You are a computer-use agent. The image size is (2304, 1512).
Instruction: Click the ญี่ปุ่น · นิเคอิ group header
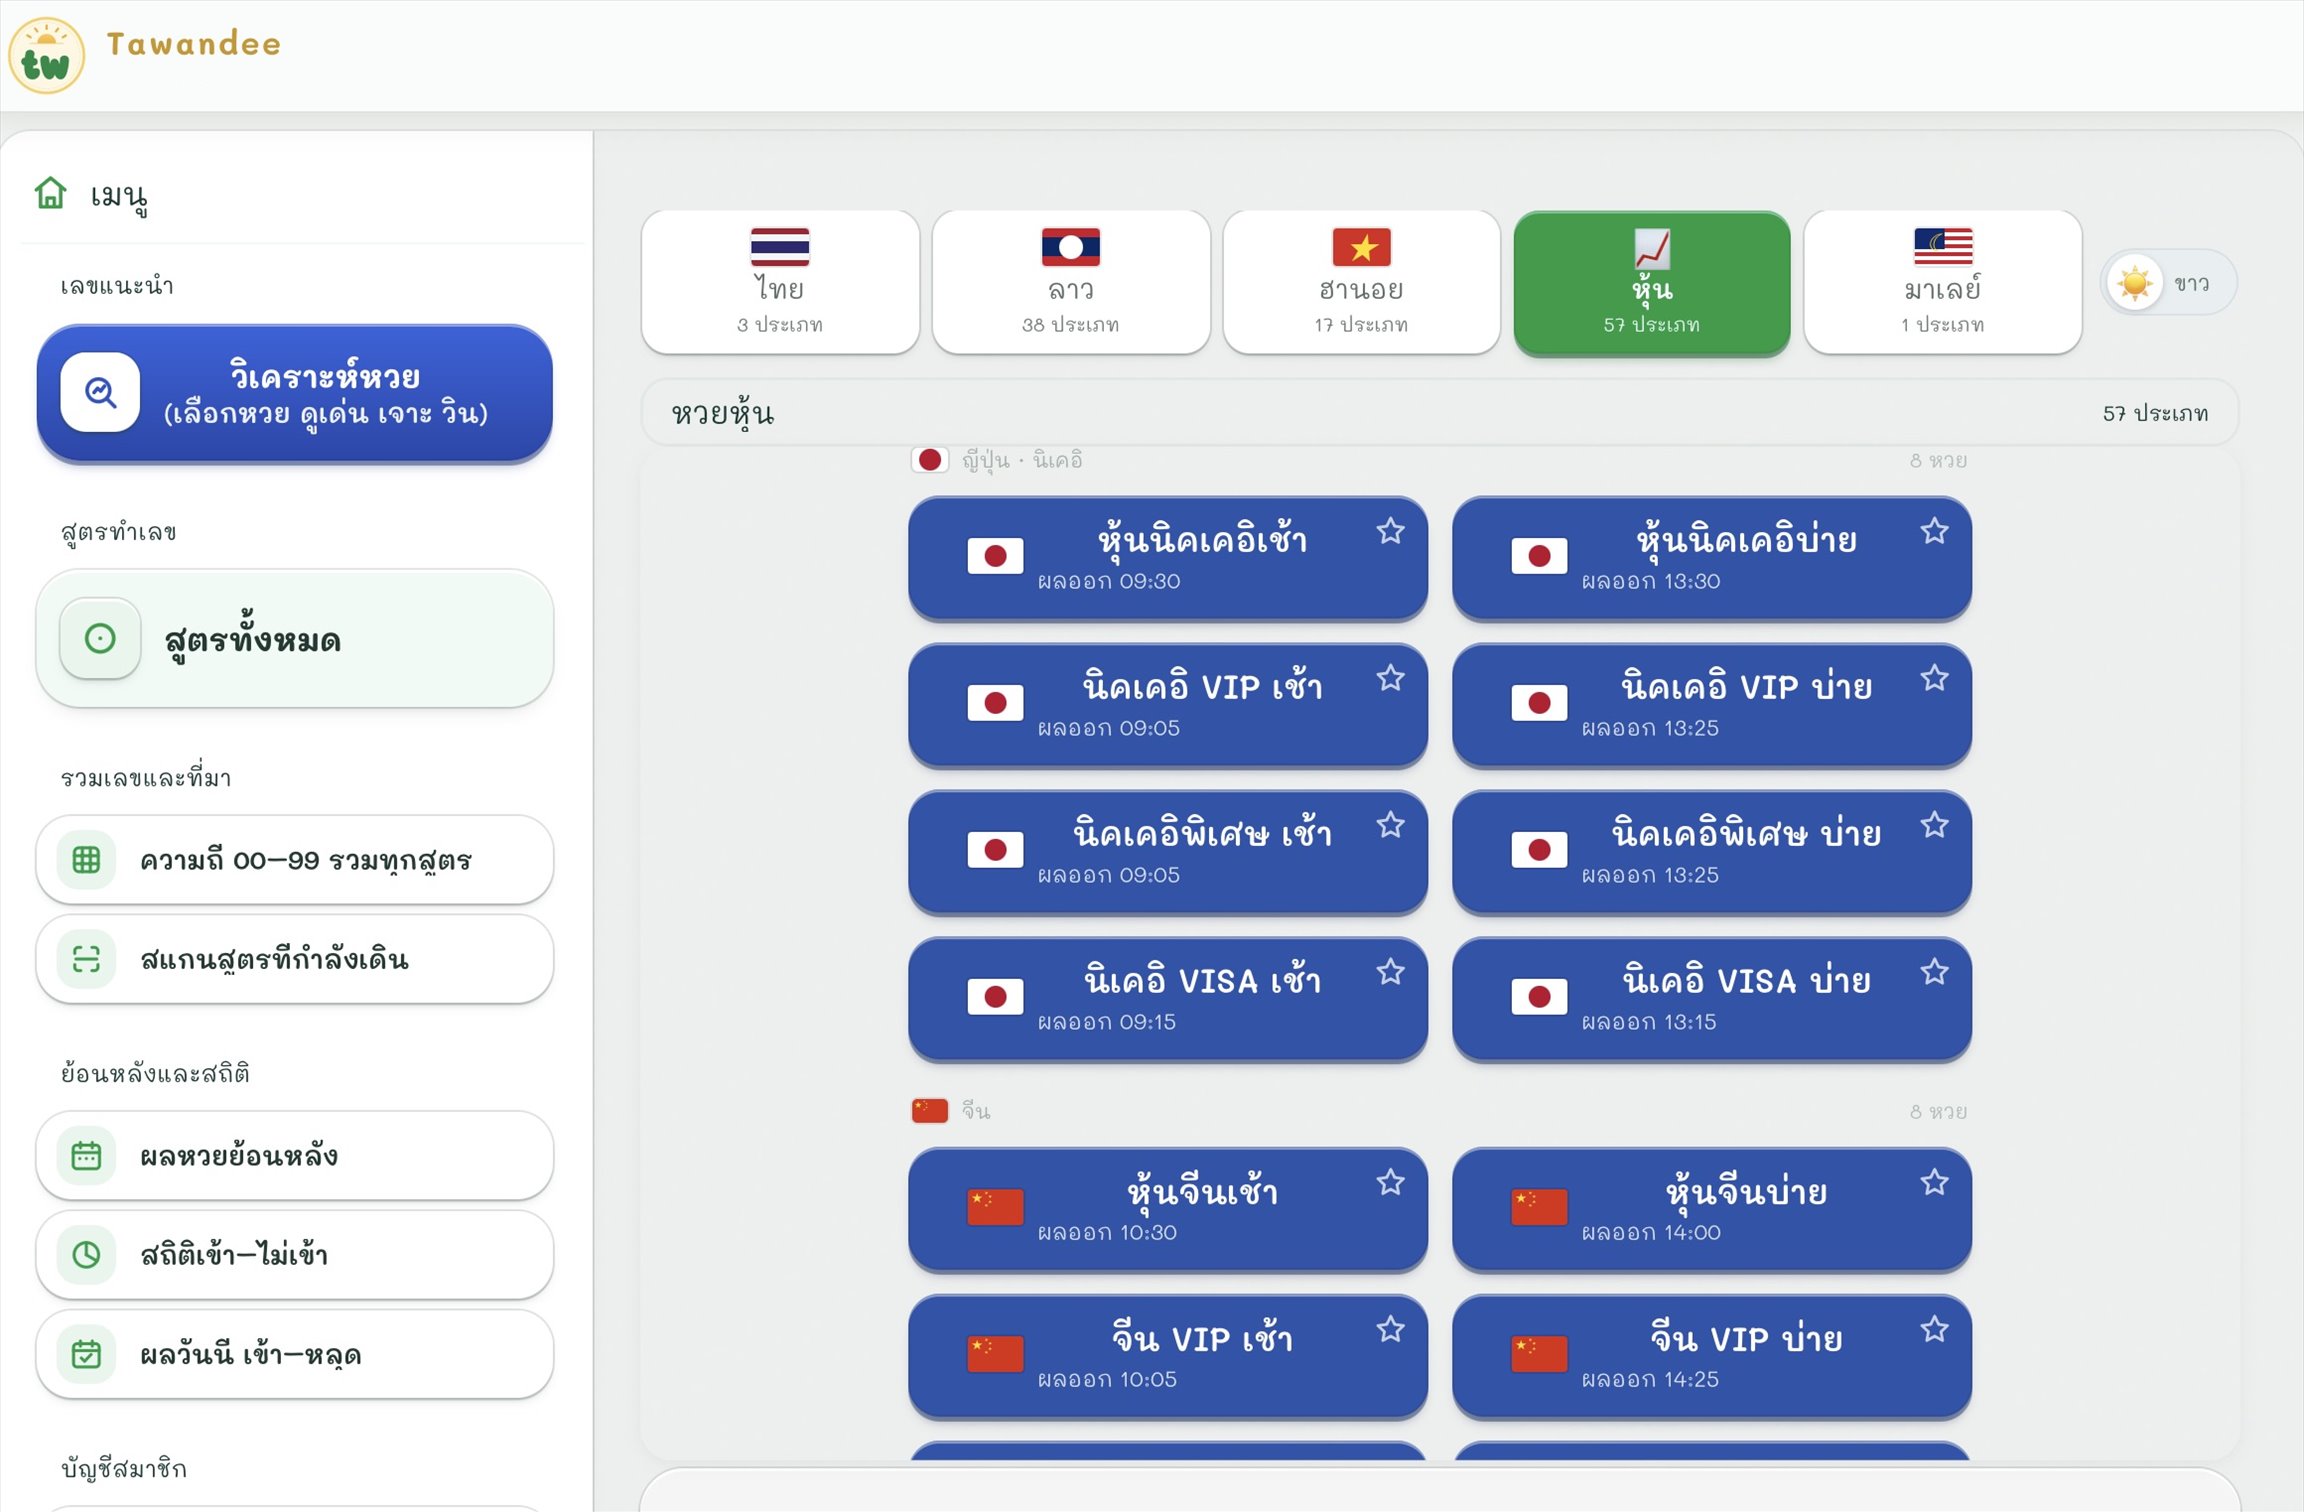tap(1439, 460)
